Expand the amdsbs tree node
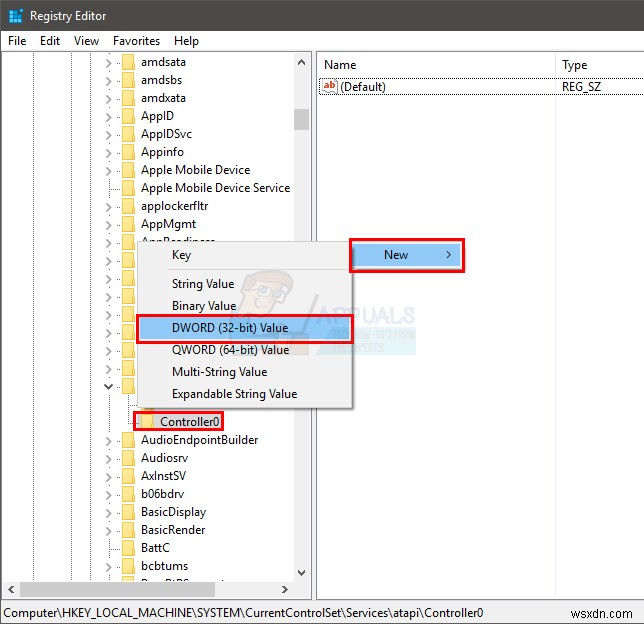Image resolution: width=644 pixels, height=624 pixels. [x=108, y=81]
